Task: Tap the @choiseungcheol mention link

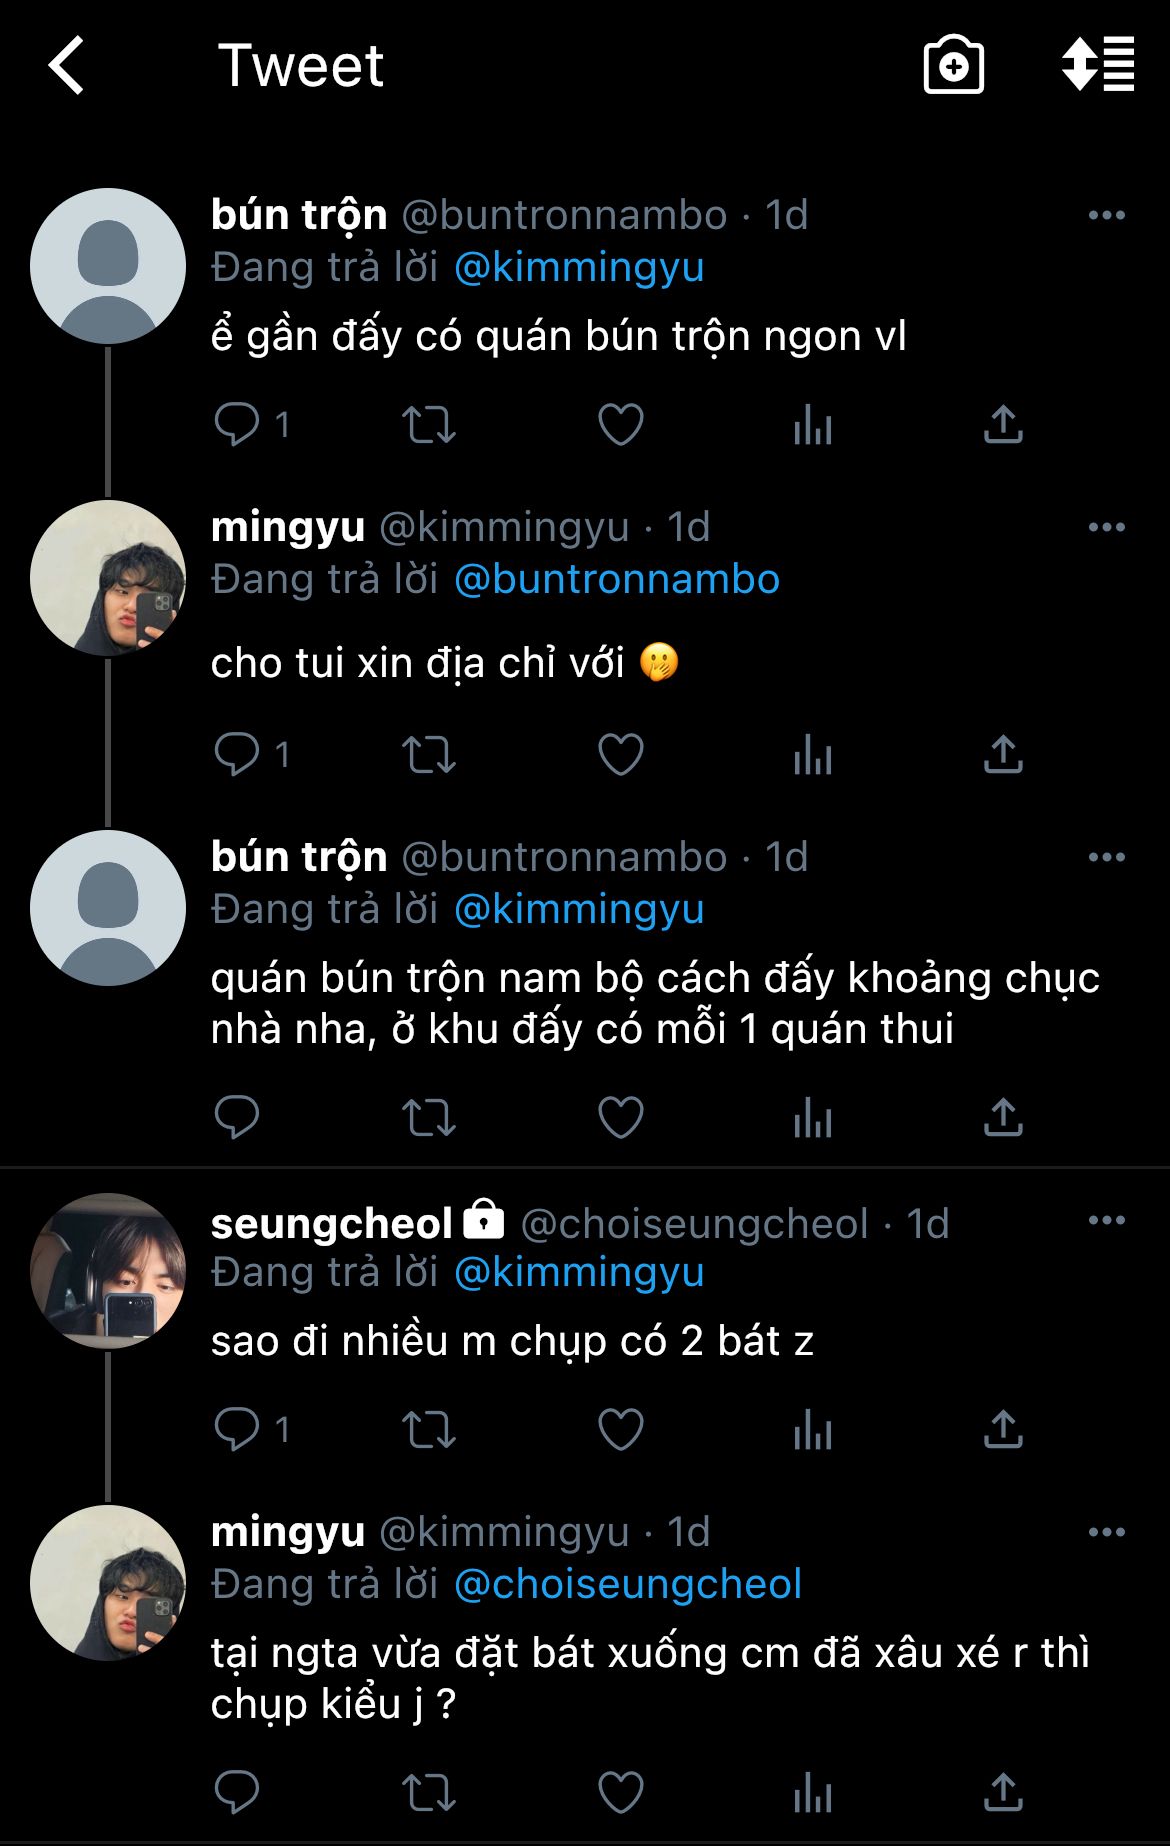Action: pyautogui.click(x=627, y=1584)
